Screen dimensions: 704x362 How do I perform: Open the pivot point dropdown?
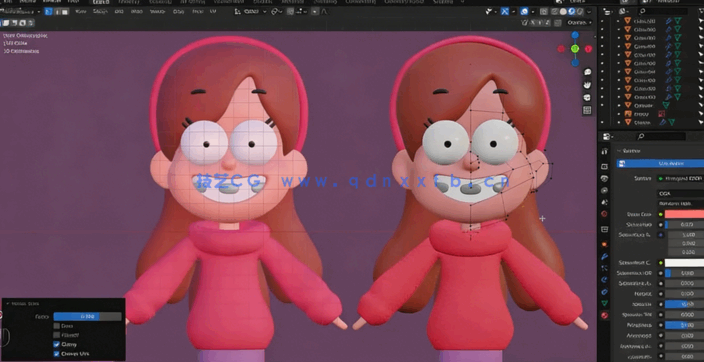276,11
